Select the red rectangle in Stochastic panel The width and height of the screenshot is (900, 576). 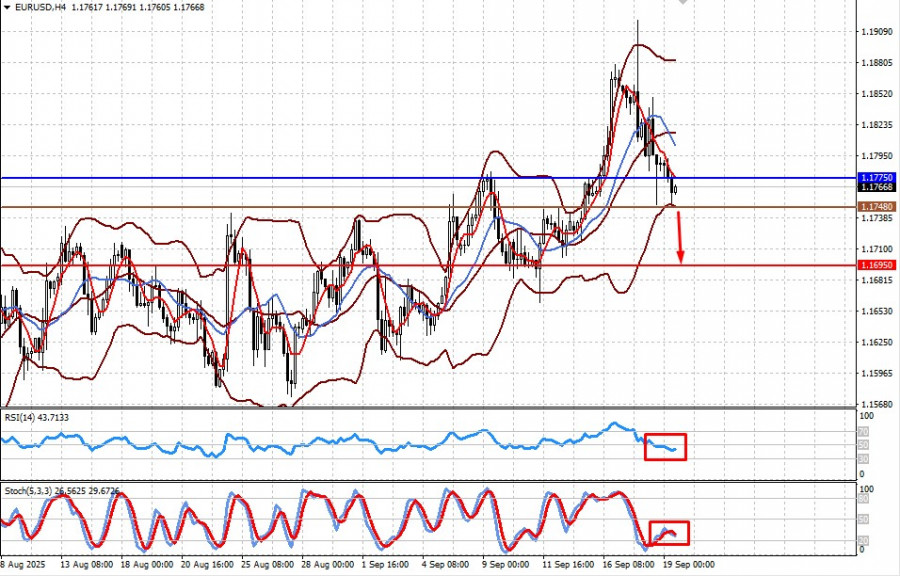(669, 533)
